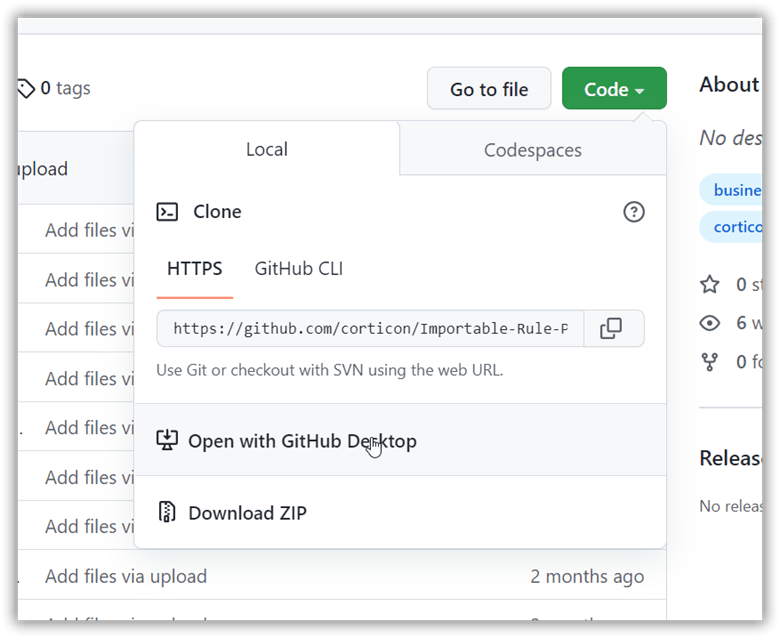Open with GitHub Desktop
780x638 pixels.
[302, 441]
